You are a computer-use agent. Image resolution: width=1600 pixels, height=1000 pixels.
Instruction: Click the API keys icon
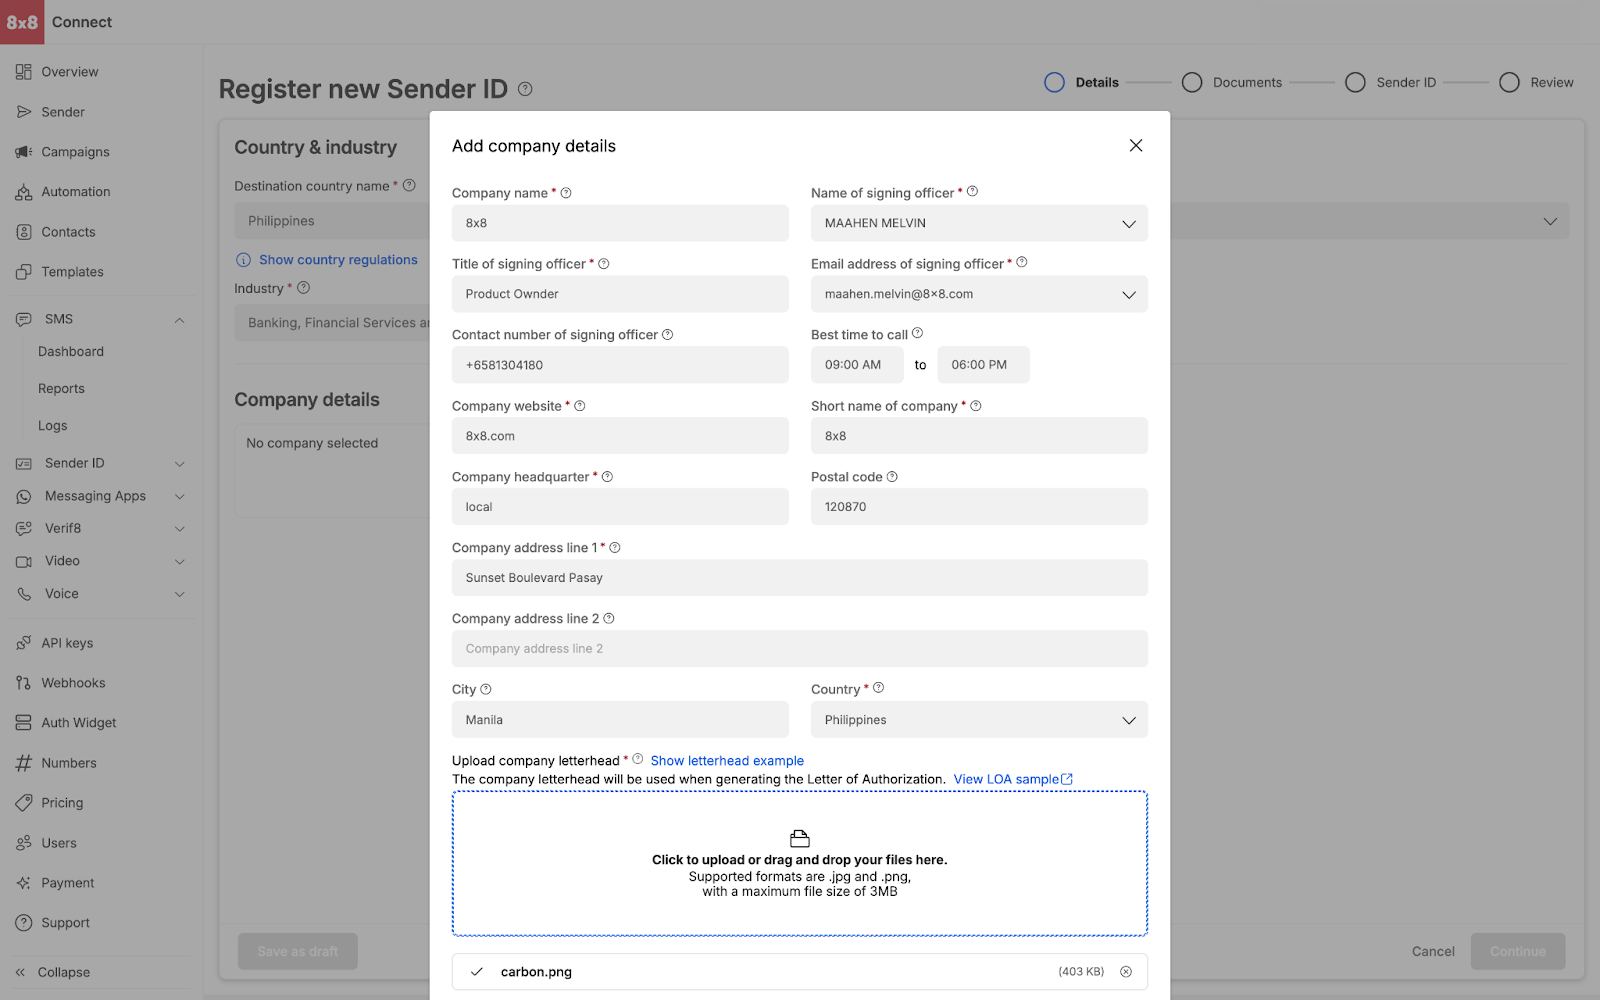pyautogui.click(x=24, y=643)
